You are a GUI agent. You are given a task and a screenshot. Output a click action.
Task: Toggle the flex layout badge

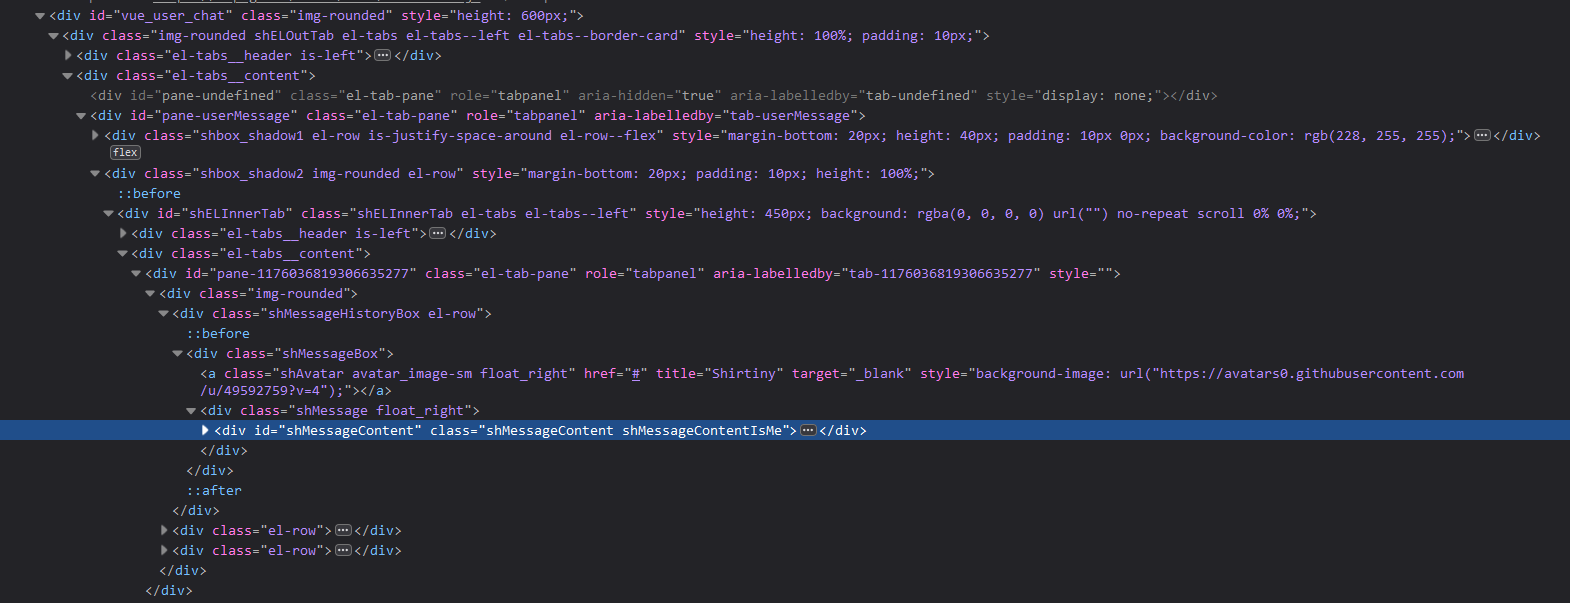point(126,153)
